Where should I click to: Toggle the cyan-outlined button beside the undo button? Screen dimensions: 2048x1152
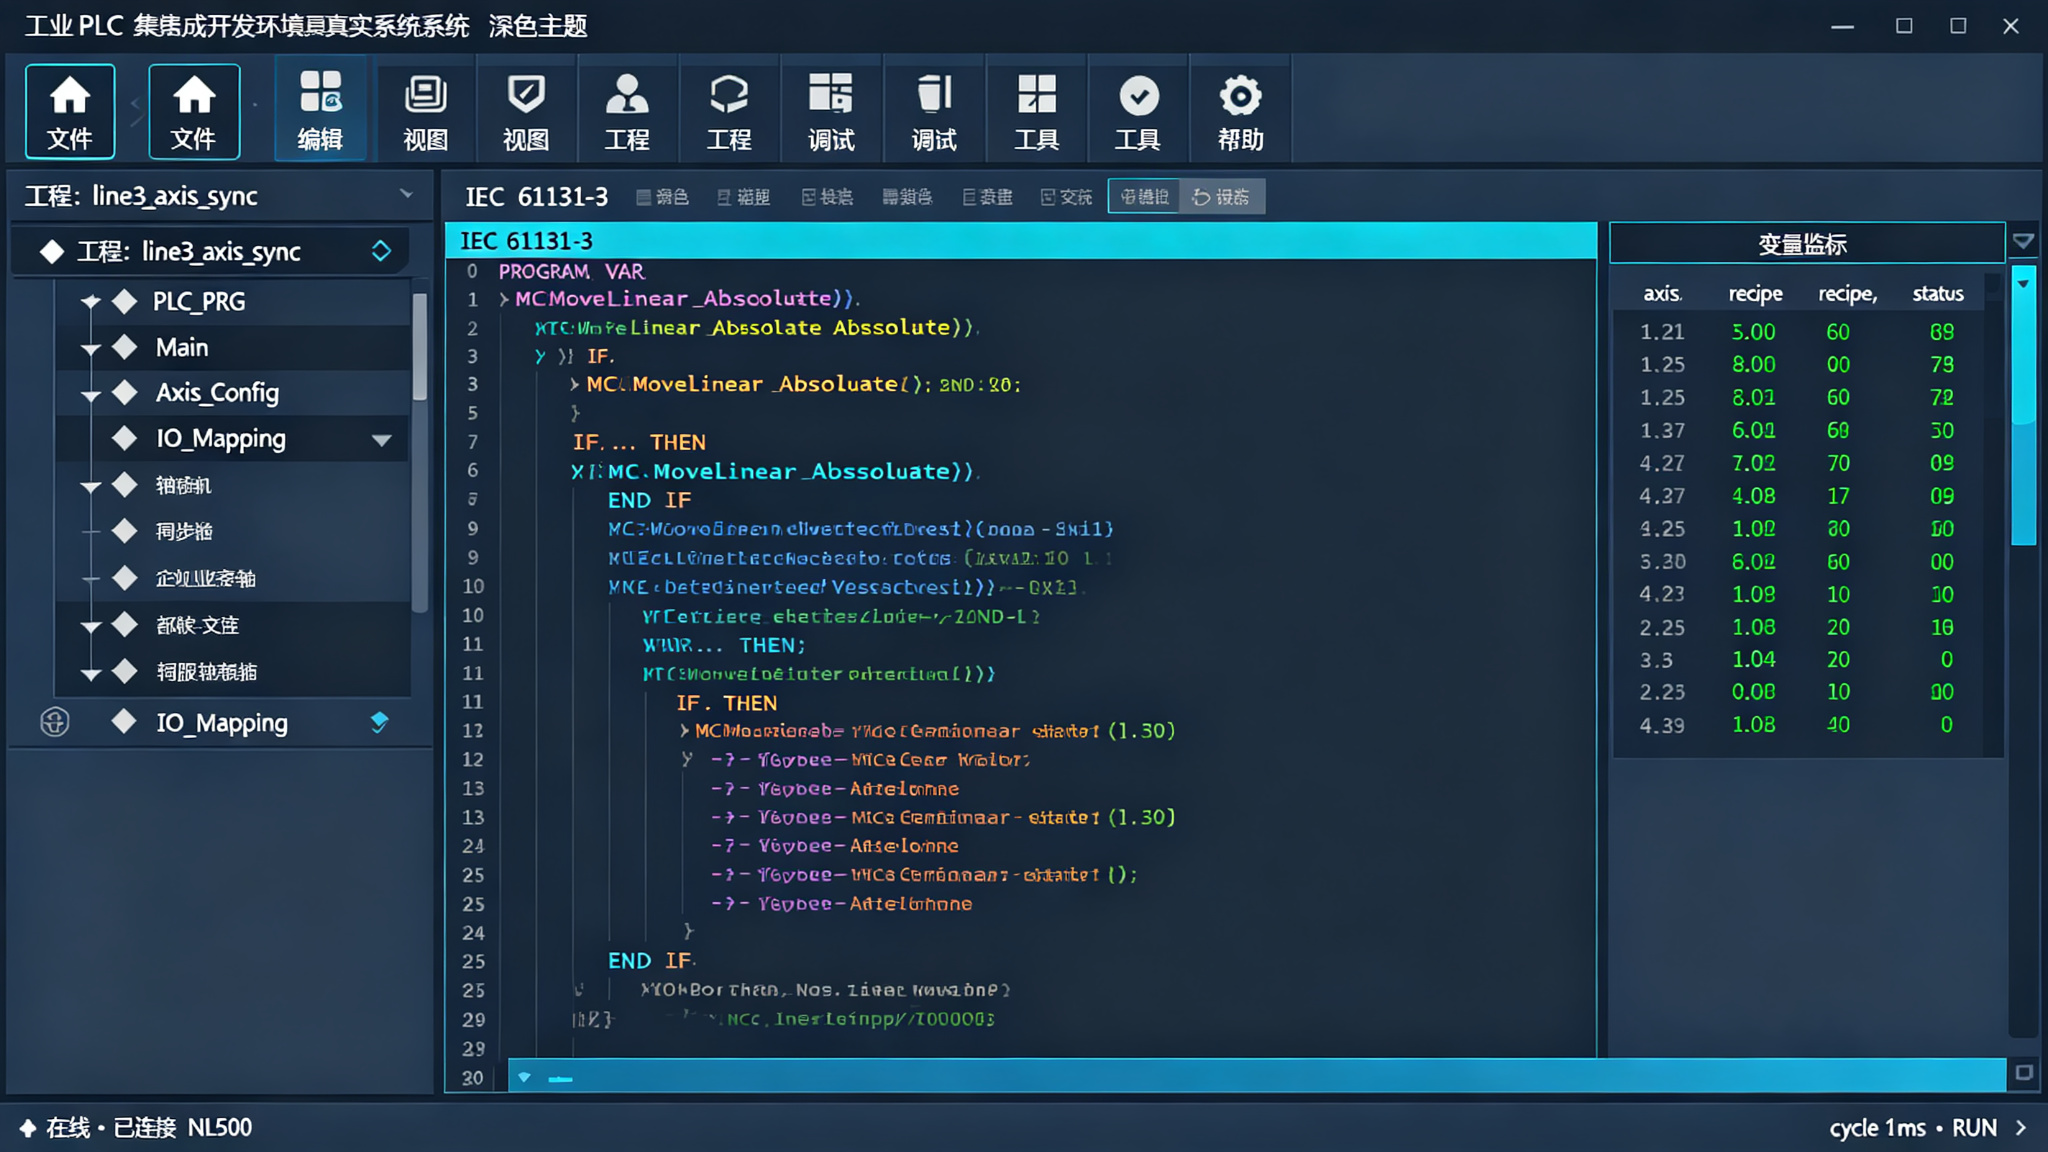point(1144,196)
